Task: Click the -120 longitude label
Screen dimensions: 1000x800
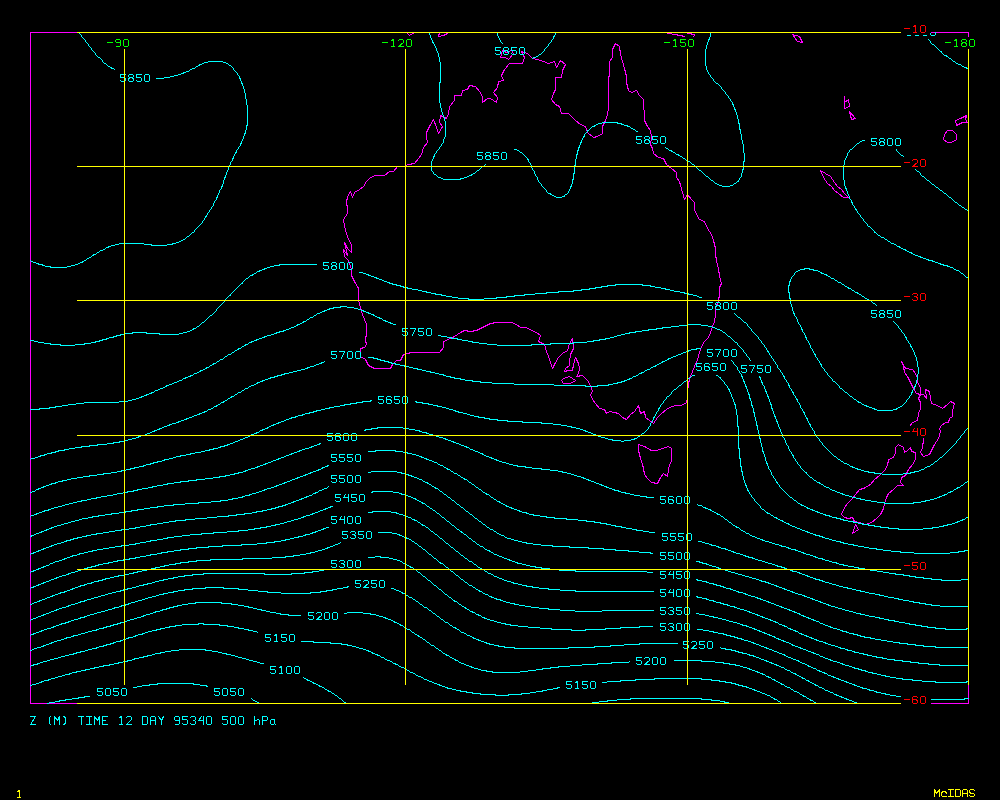Action: pyautogui.click(x=397, y=43)
